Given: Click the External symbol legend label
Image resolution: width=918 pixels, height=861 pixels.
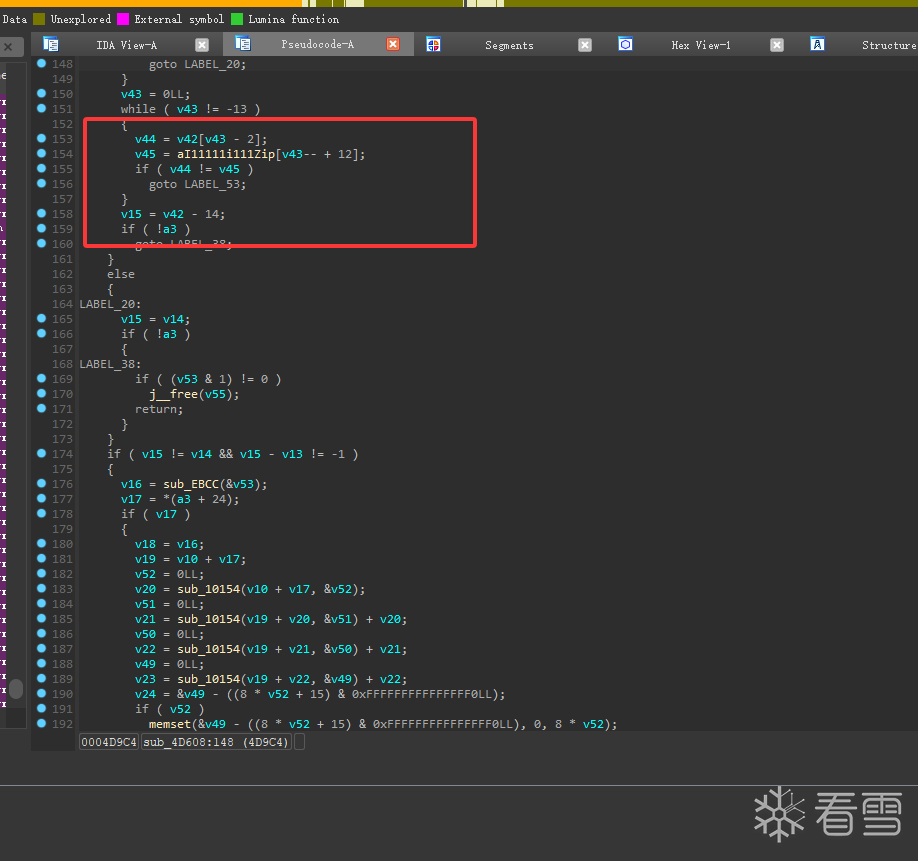Looking at the screenshot, I should click(x=179, y=19).
